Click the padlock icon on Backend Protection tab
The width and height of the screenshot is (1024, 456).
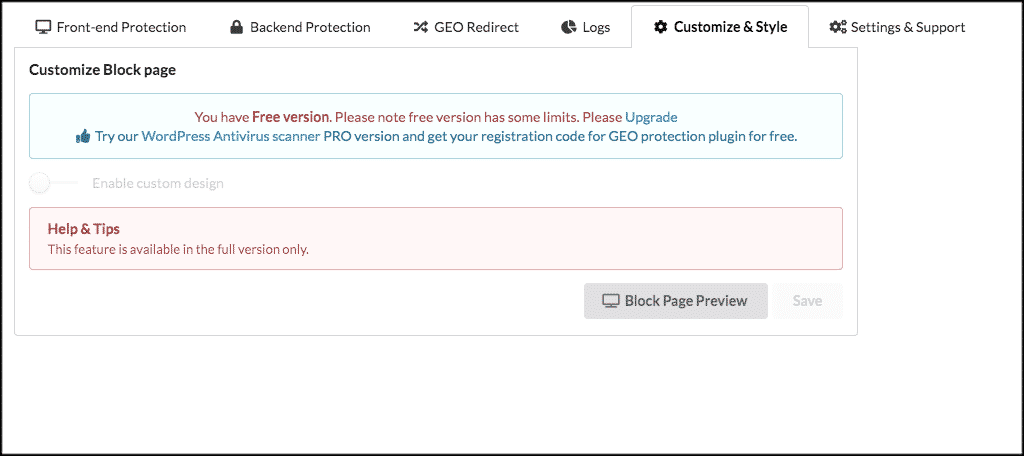point(236,27)
